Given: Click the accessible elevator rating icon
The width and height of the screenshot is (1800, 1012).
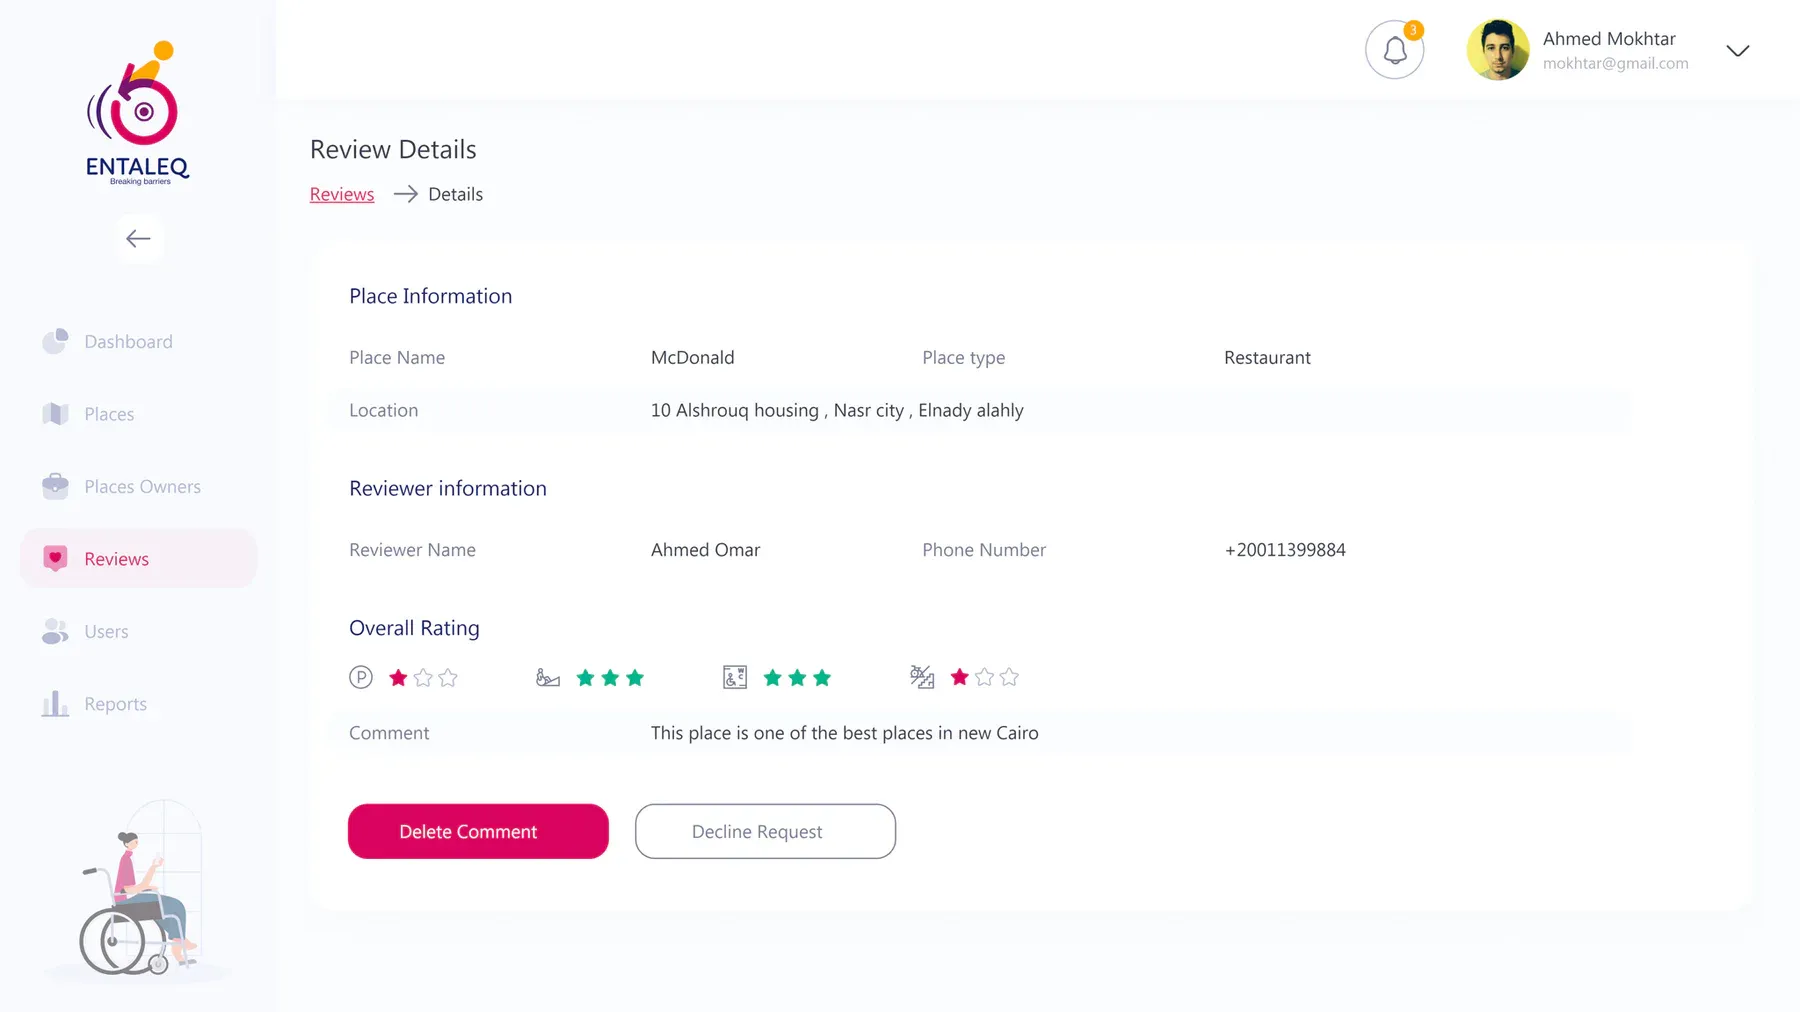Looking at the screenshot, I should pyautogui.click(x=735, y=677).
